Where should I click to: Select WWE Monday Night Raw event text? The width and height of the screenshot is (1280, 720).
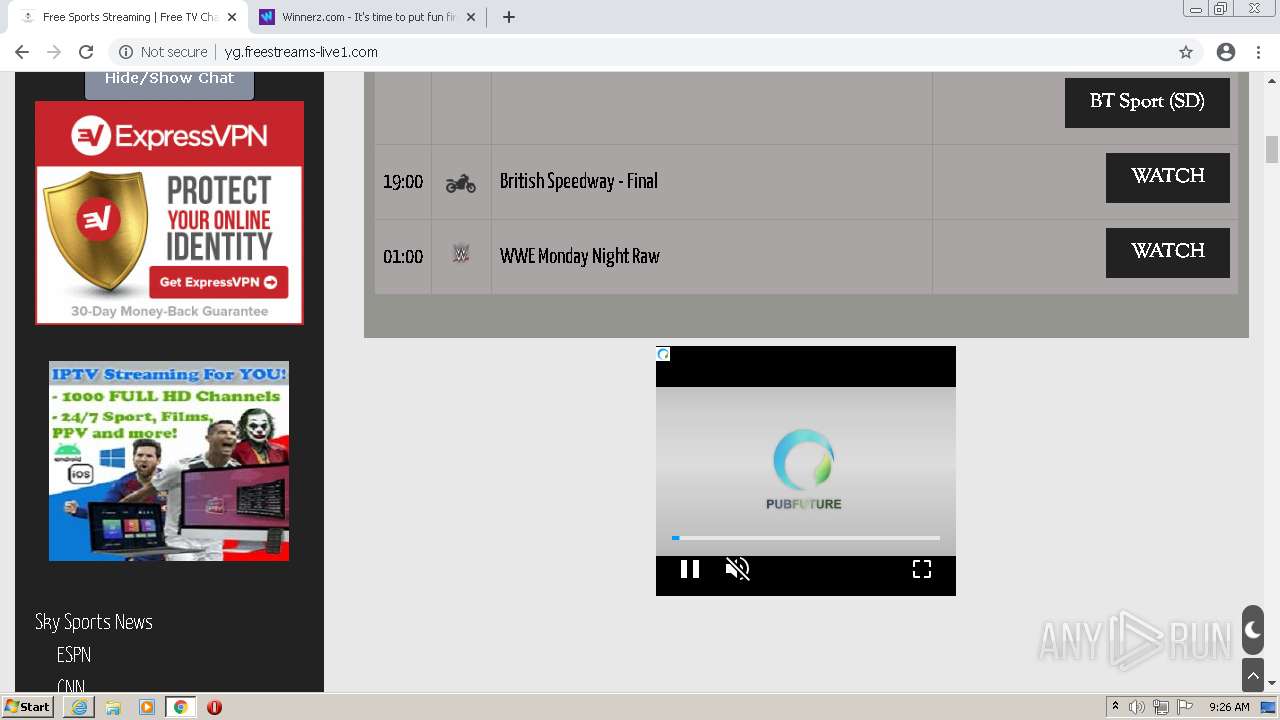(580, 256)
